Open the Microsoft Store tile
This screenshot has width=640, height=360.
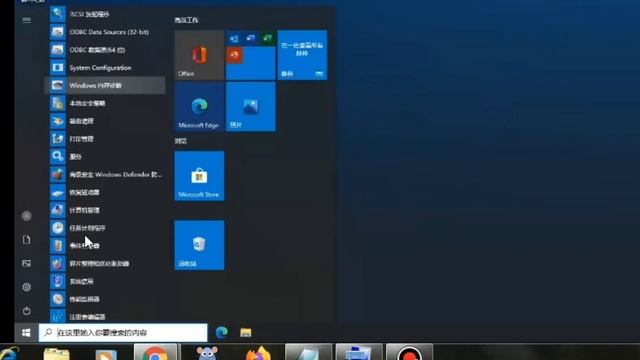[199, 176]
